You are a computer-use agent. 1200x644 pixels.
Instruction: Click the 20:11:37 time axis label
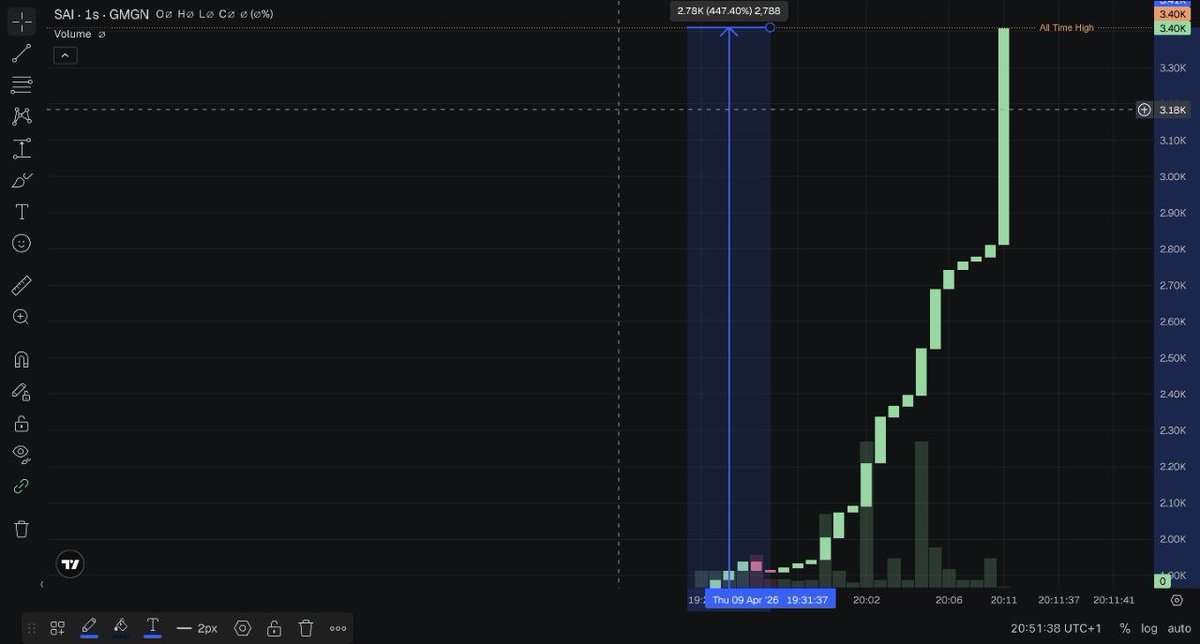point(1059,600)
